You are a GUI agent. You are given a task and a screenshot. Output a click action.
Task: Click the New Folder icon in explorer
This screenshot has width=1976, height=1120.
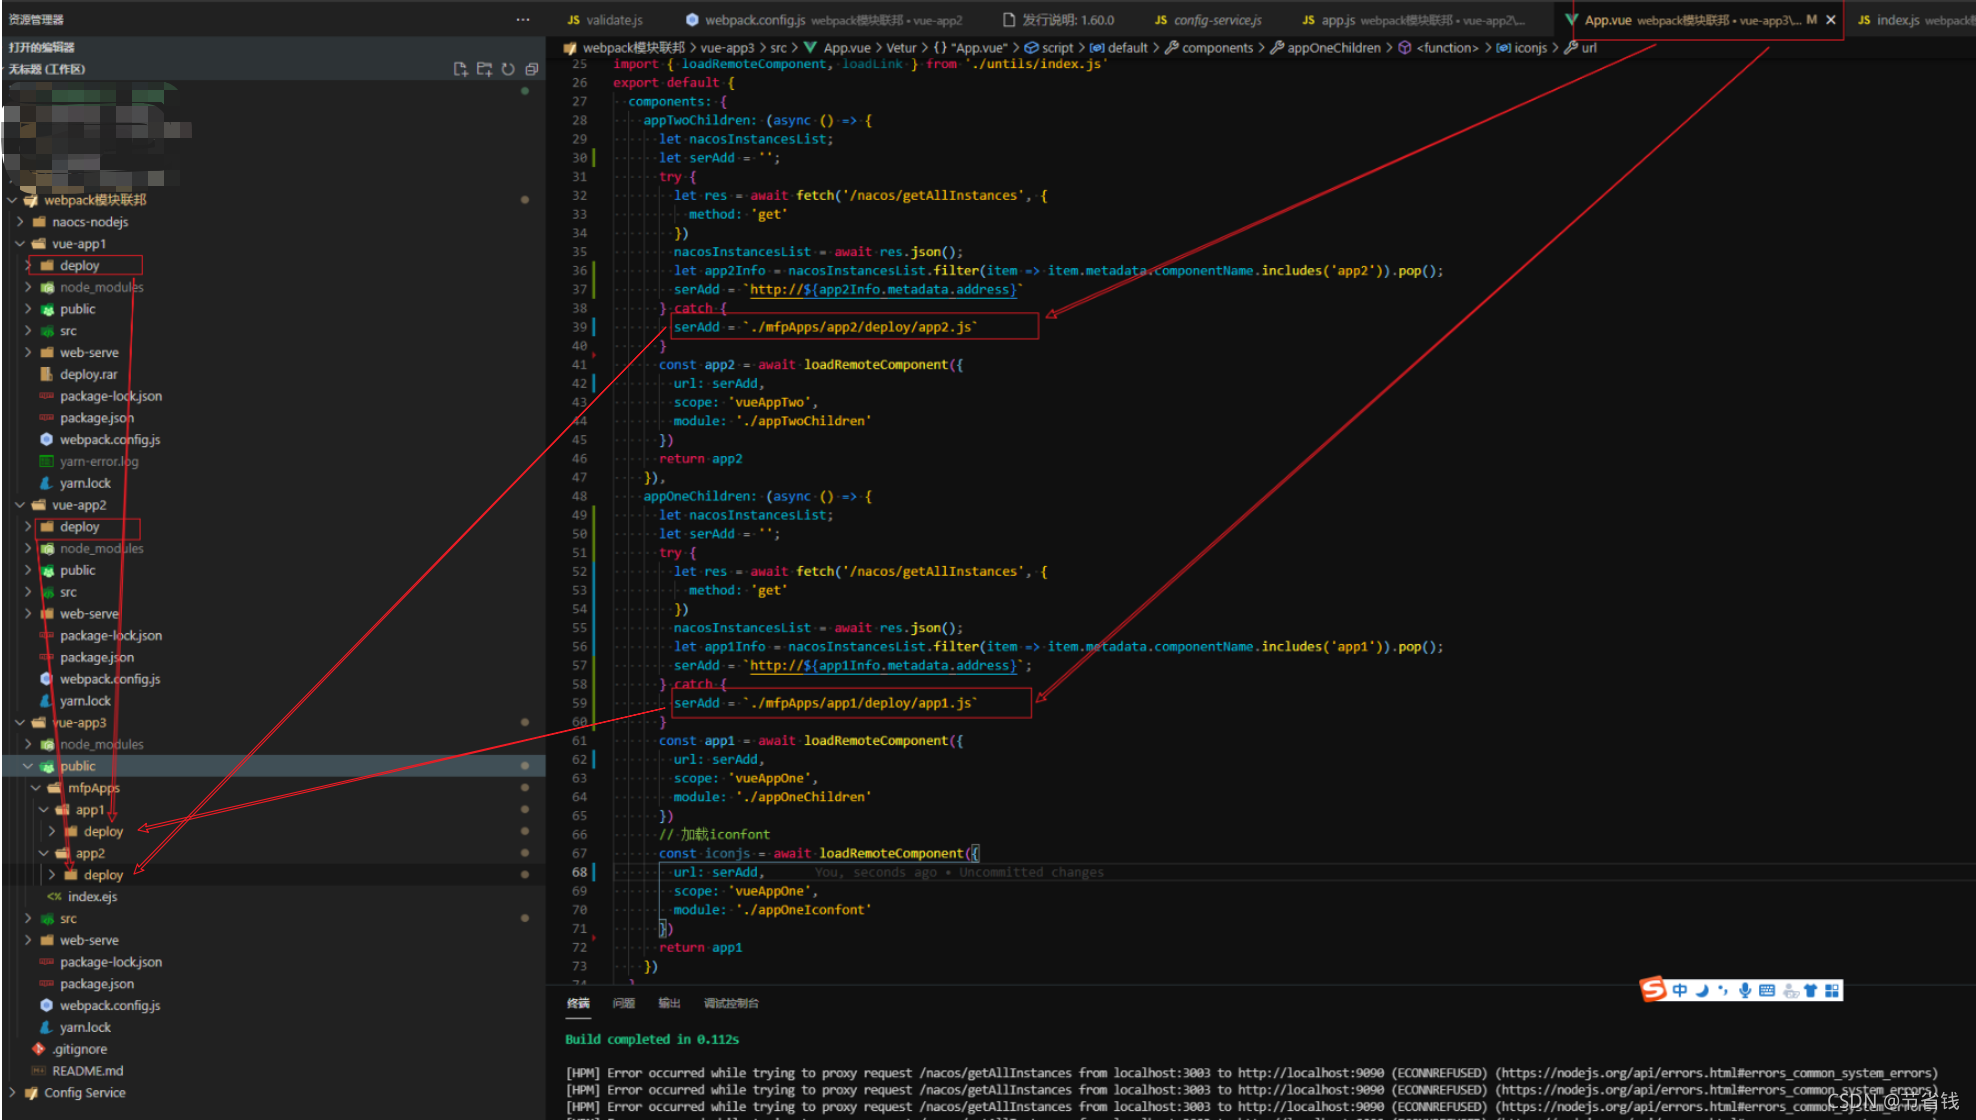484,69
